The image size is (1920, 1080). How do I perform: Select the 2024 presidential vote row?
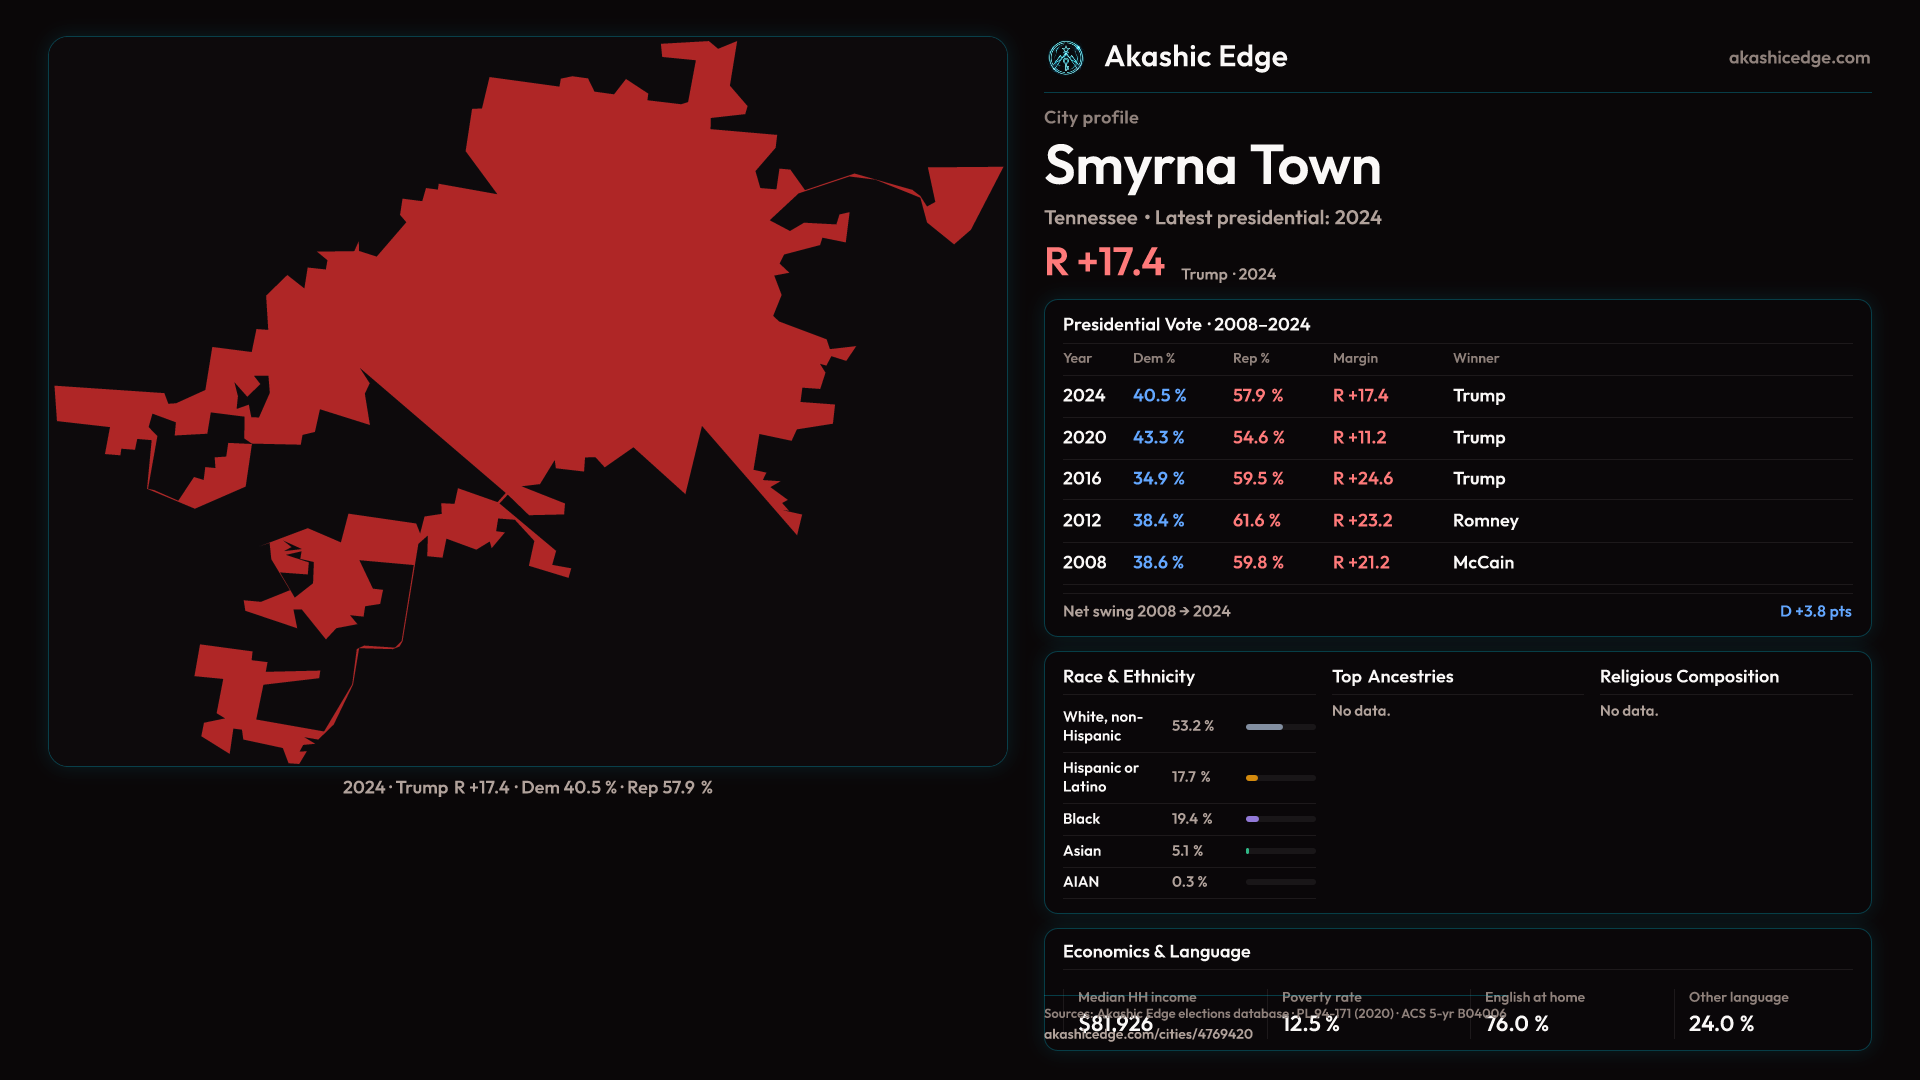coord(1084,396)
